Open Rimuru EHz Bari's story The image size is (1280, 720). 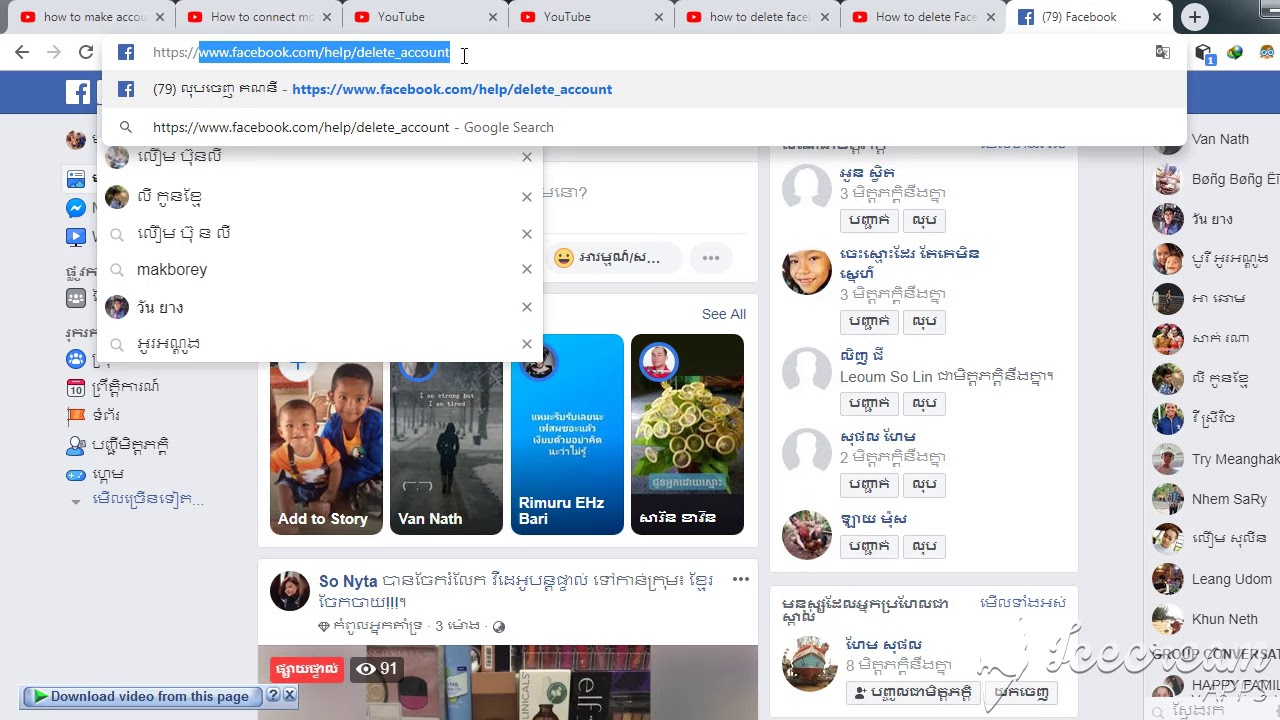coord(567,435)
